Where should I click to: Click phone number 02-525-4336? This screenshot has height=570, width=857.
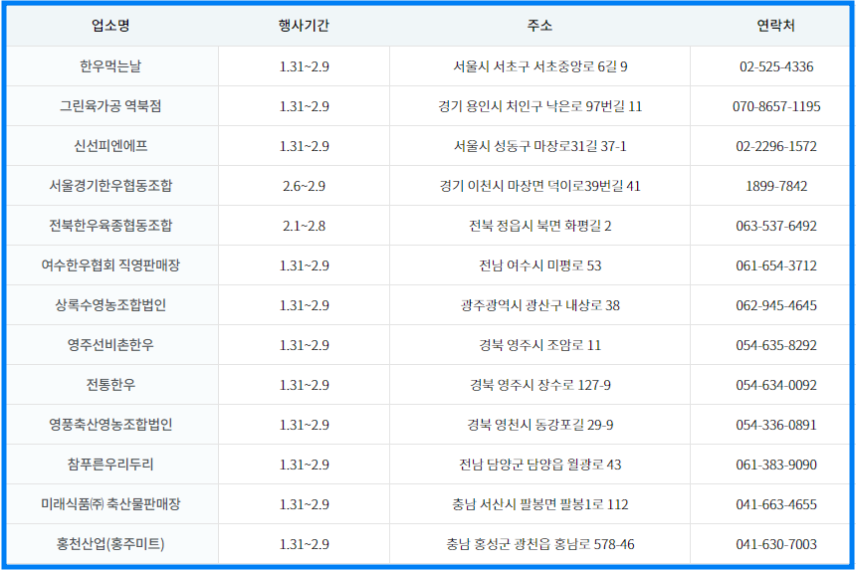click(776, 67)
